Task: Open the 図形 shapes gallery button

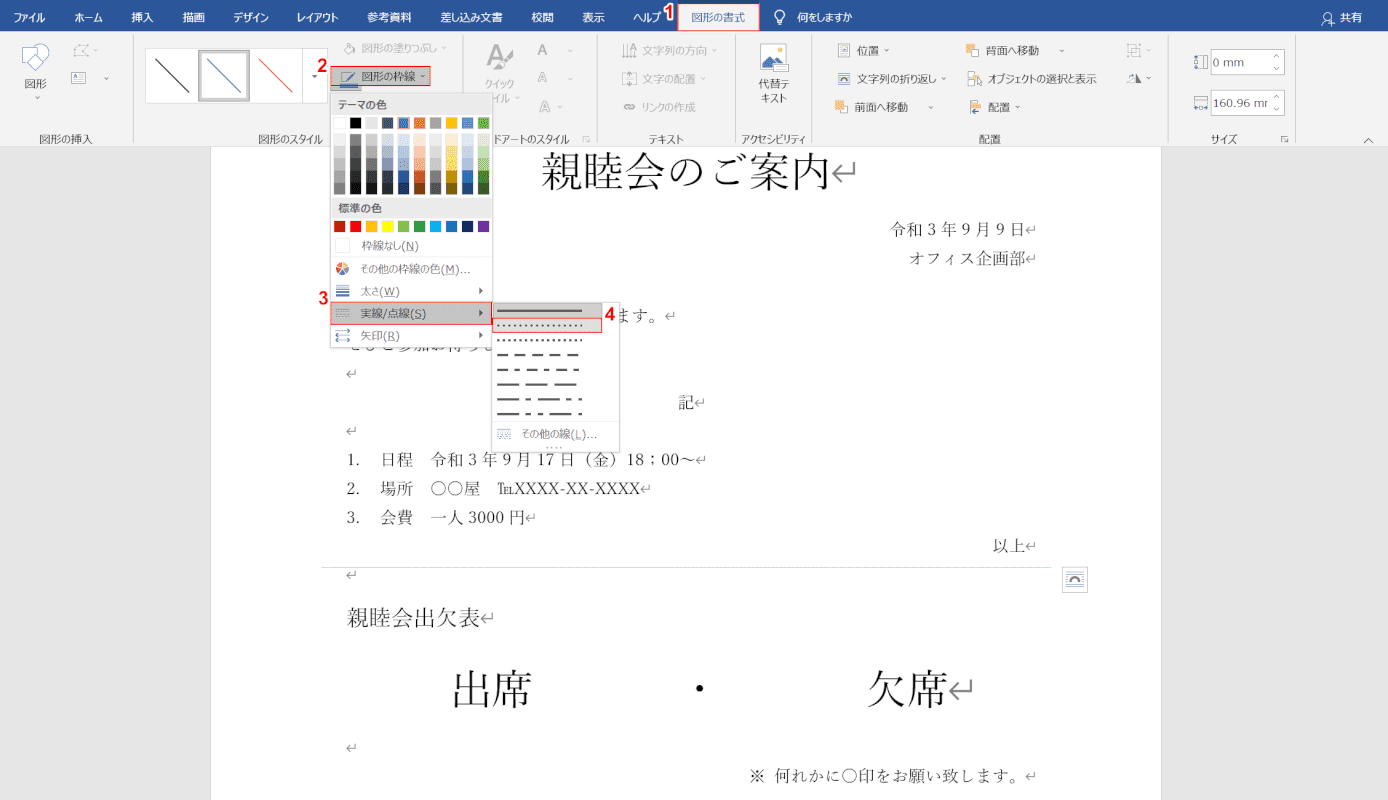Action: pyautogui.click(x=36, y=70)
